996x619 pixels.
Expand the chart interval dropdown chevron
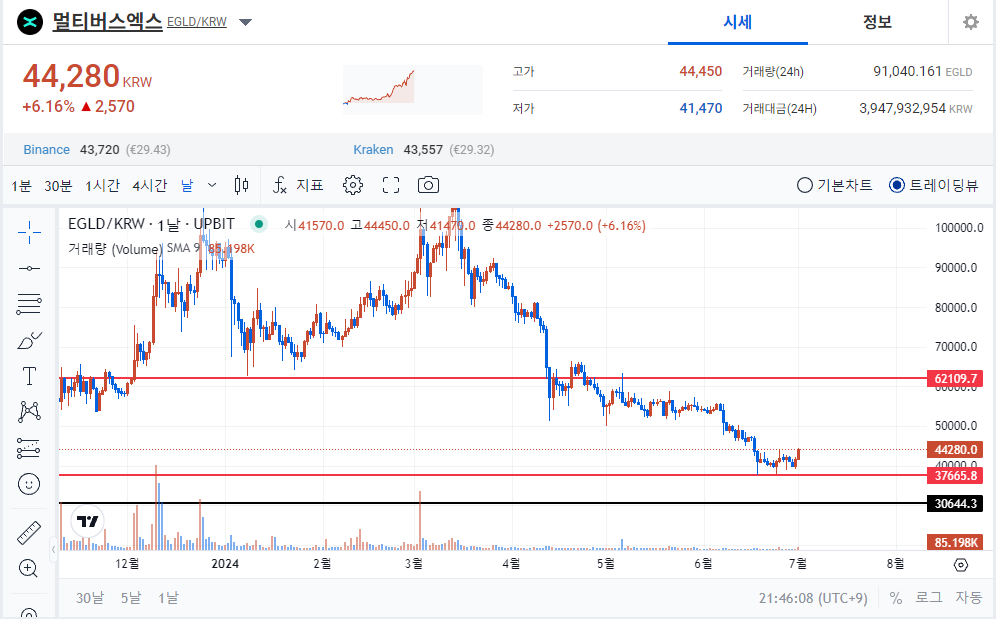[212, 185]
